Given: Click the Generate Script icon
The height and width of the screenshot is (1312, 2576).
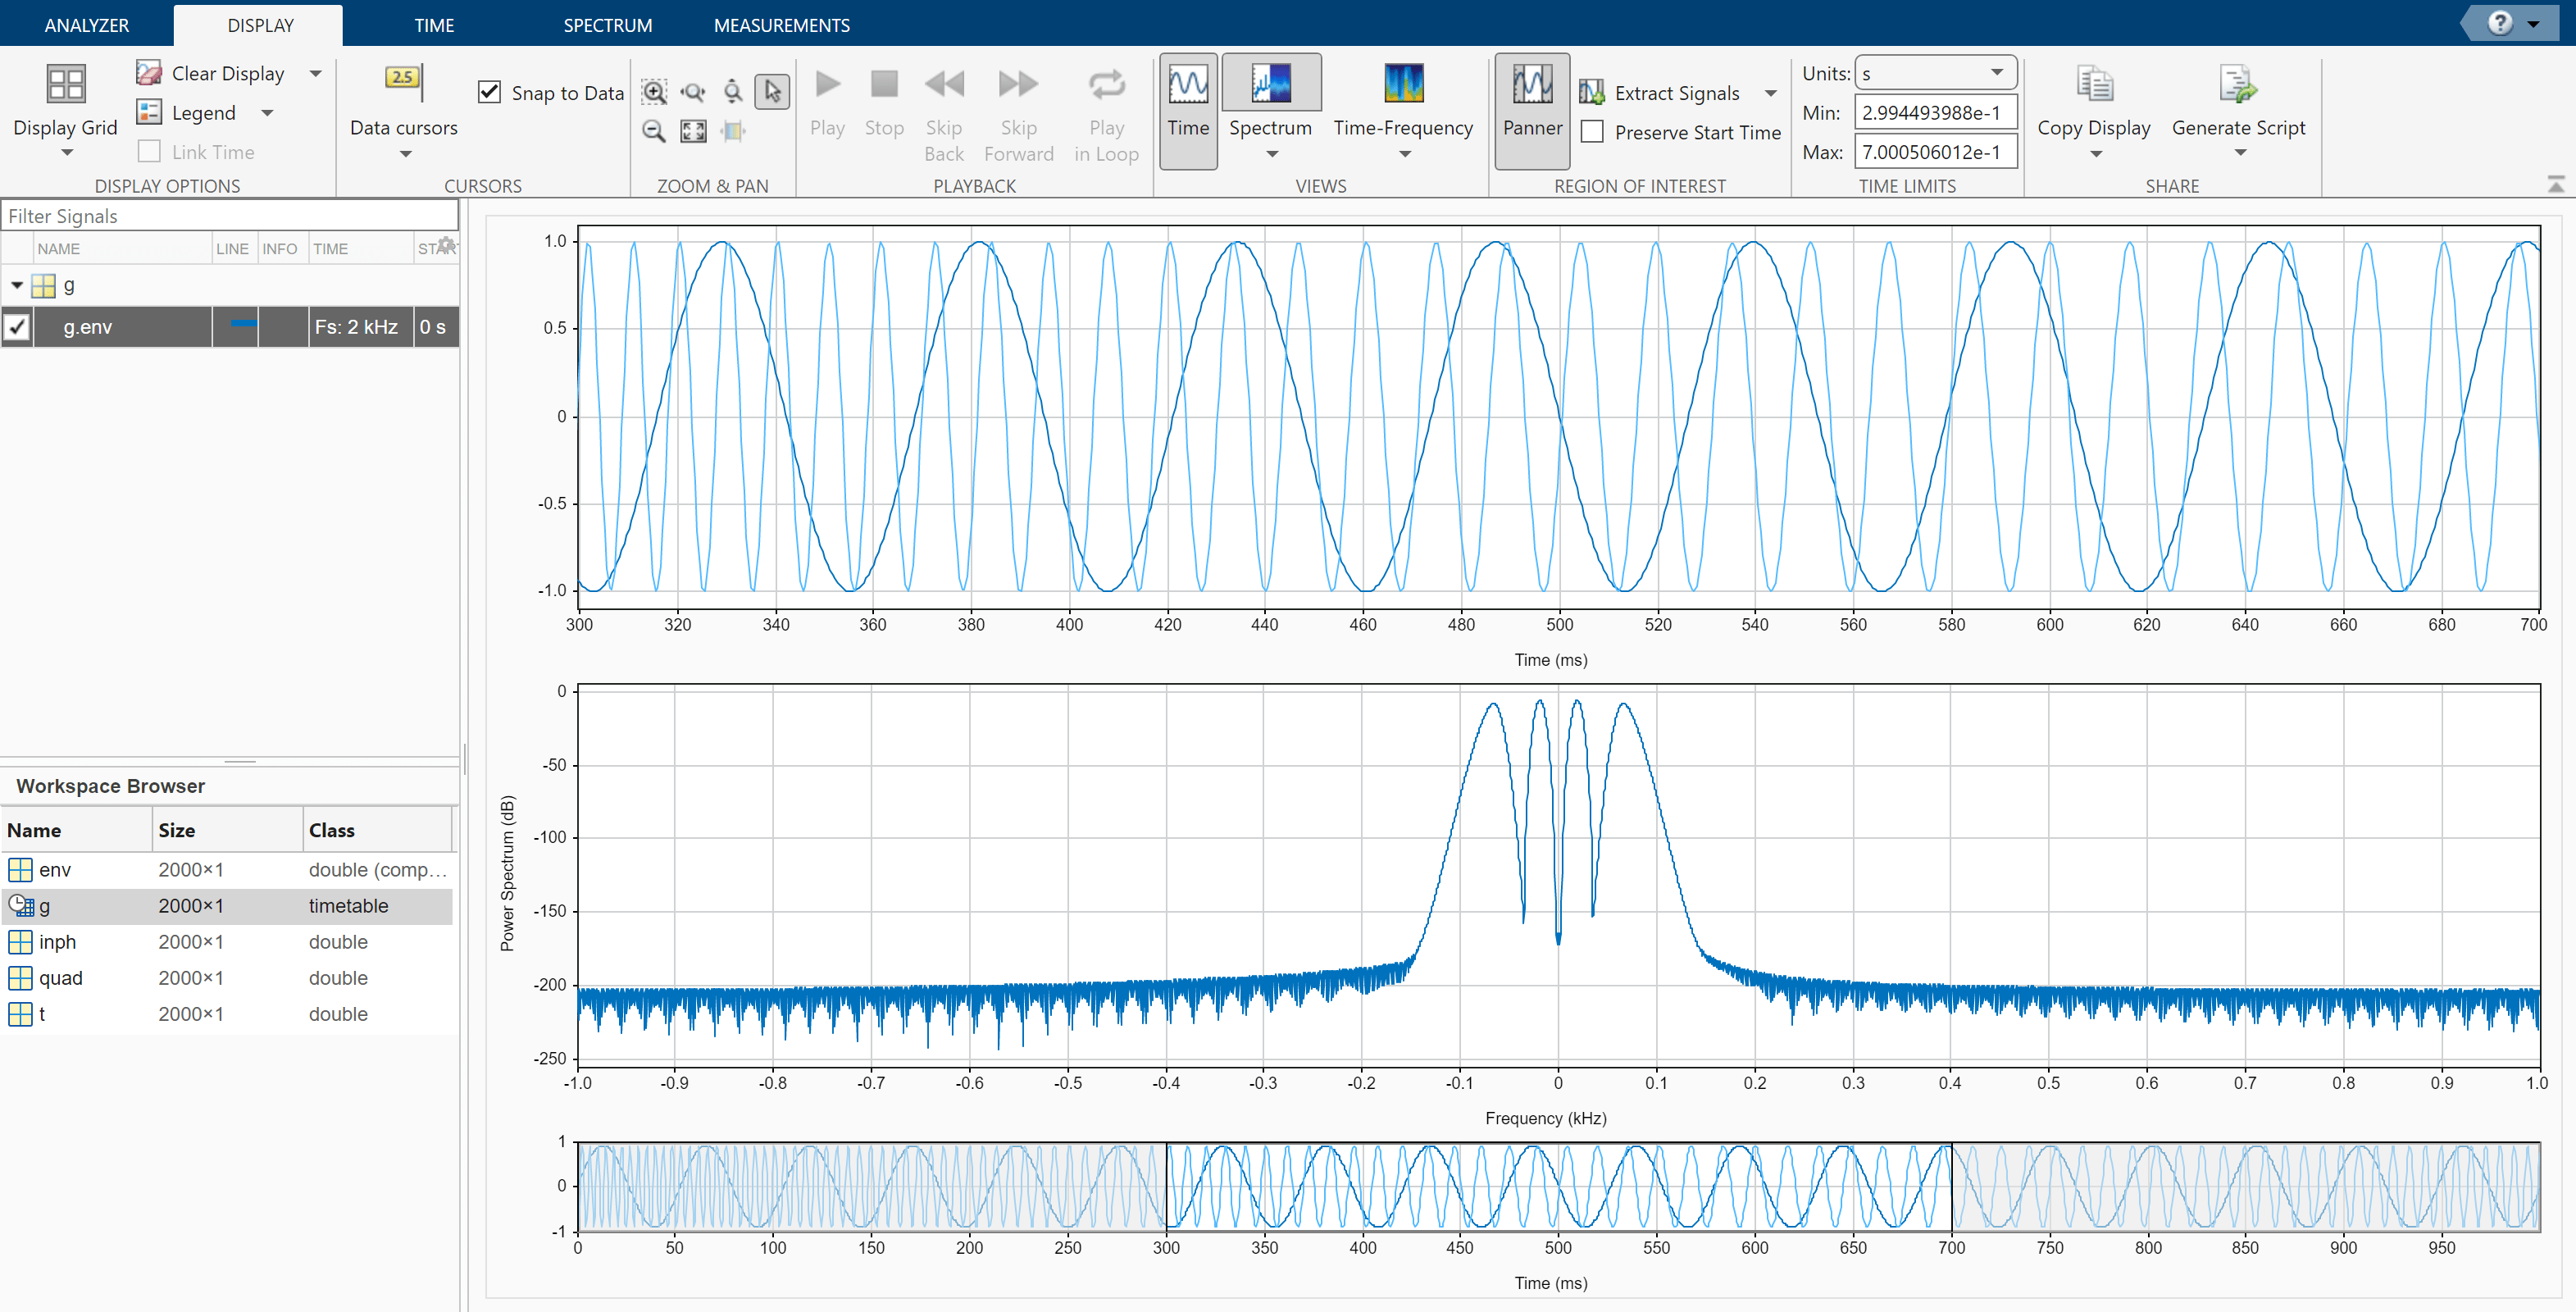Looking at the screenshot, I should pyautogui.click(x=2237, y=84).
